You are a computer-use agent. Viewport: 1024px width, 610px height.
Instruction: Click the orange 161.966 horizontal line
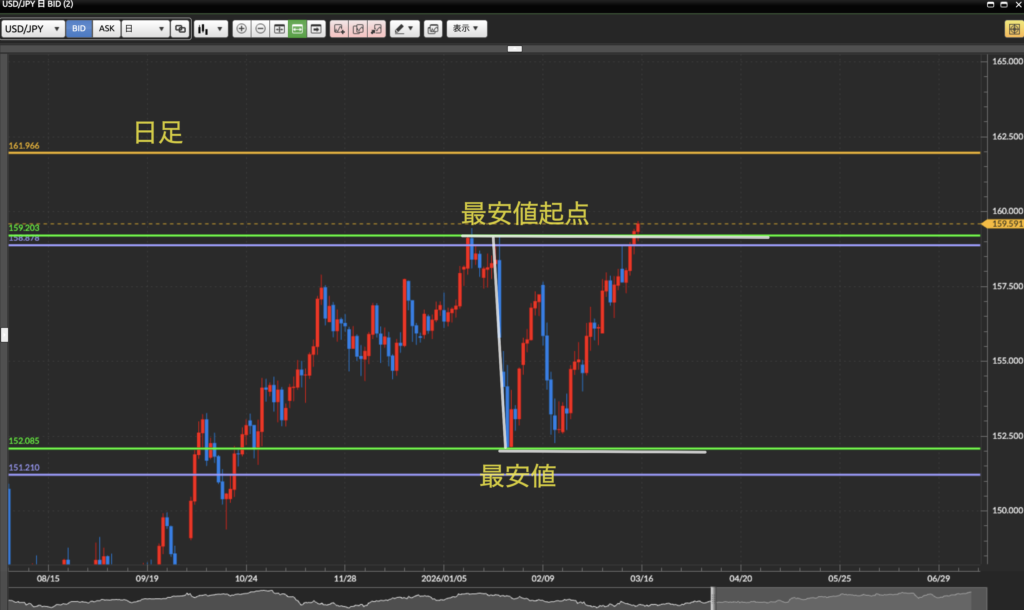[x=500, y=153]
